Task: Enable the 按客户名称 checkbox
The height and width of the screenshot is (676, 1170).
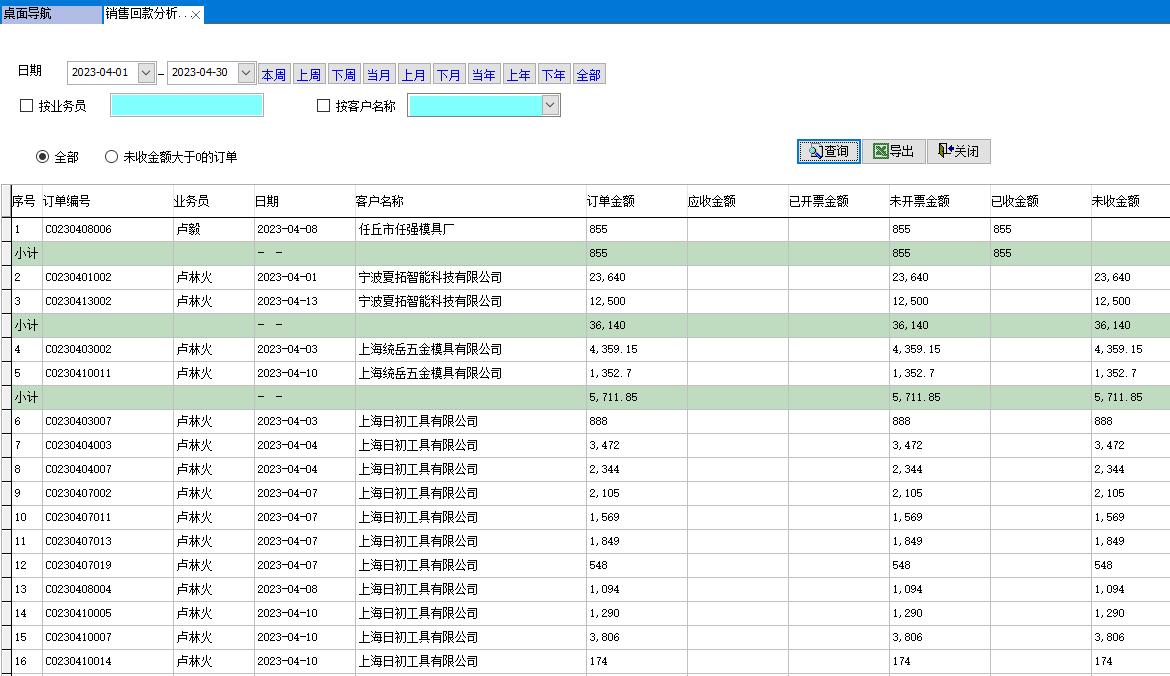Action: click(322, 104)
